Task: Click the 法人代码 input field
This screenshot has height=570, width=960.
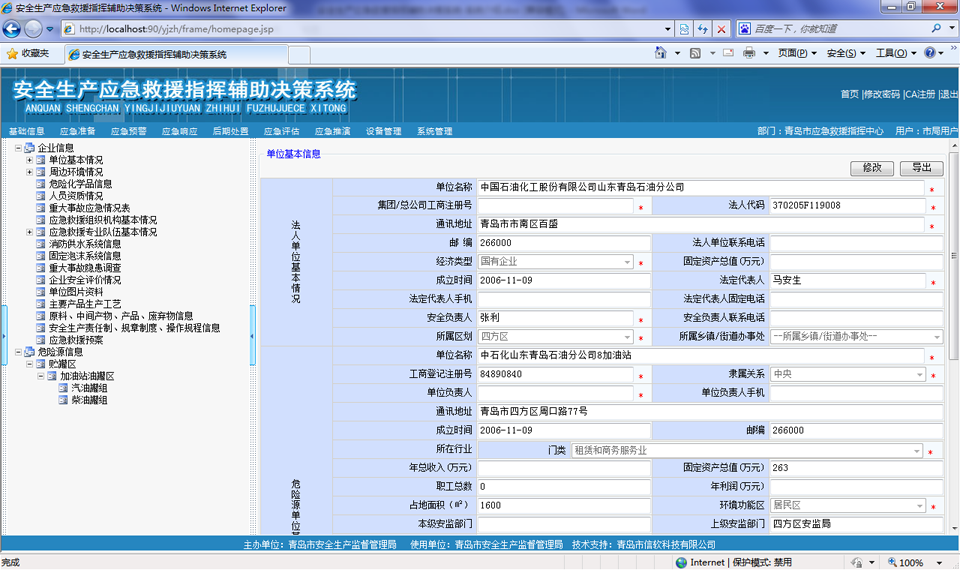Action: (846, 206)
